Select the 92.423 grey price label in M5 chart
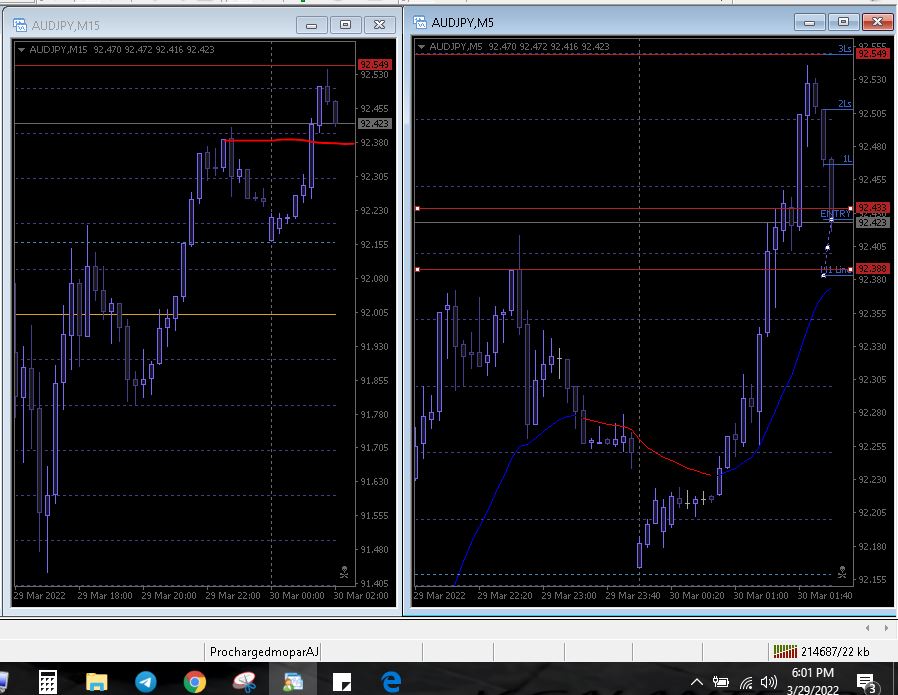898x695 pixels. click(872, 222)
